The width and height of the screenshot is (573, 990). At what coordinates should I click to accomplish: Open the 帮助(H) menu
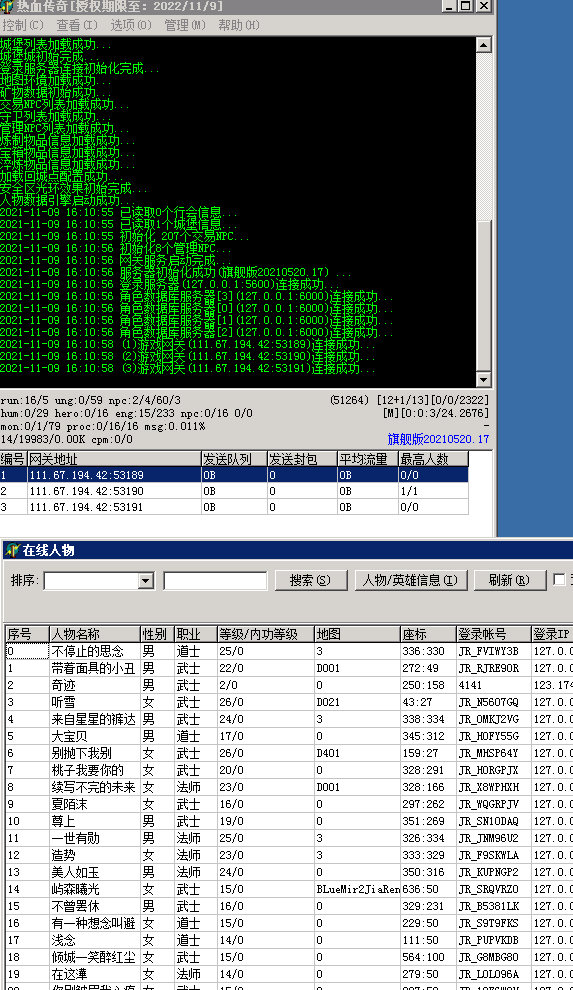pyautogui.click(x=239, y=25)
